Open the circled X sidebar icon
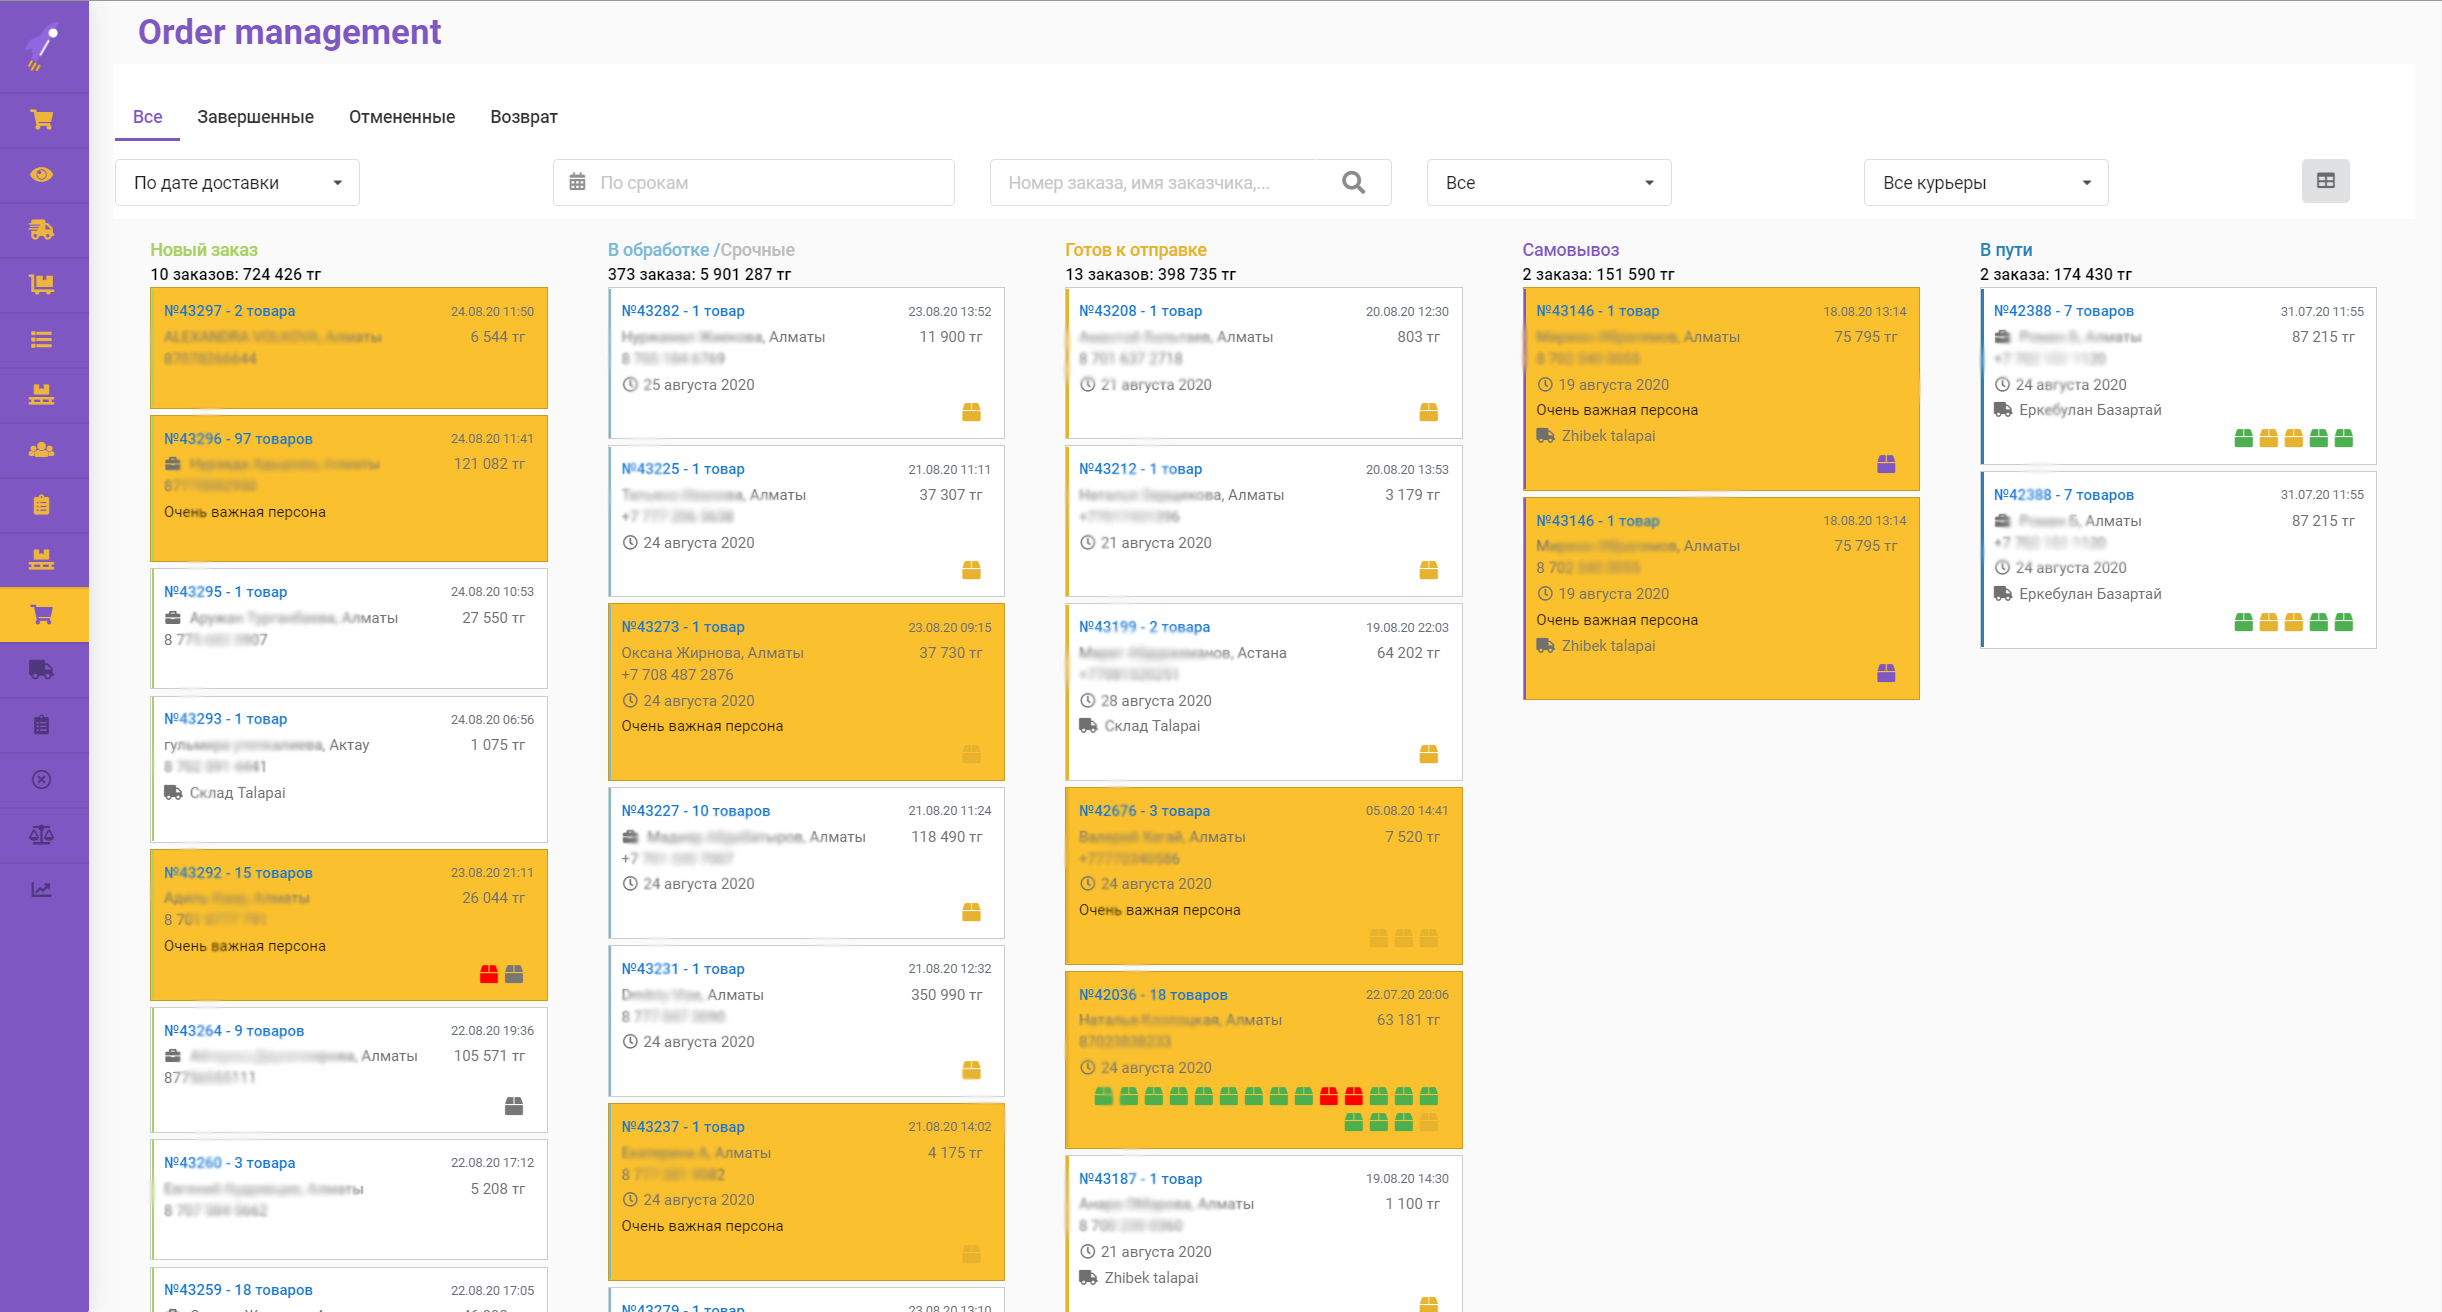This screenshot has height=1312, width=2442. click(x=42, y=780)
